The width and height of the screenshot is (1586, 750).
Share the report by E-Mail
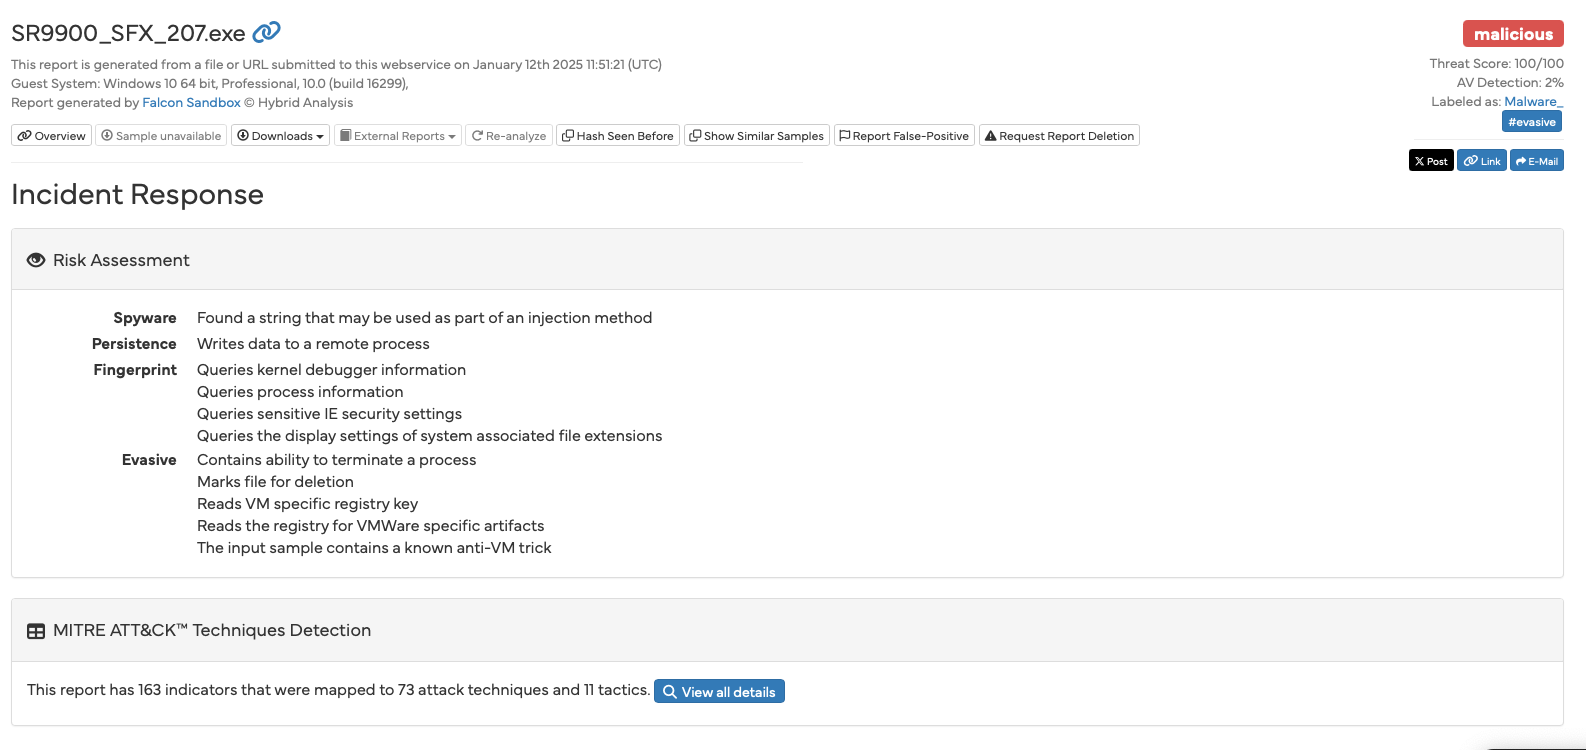point(1537,161)
